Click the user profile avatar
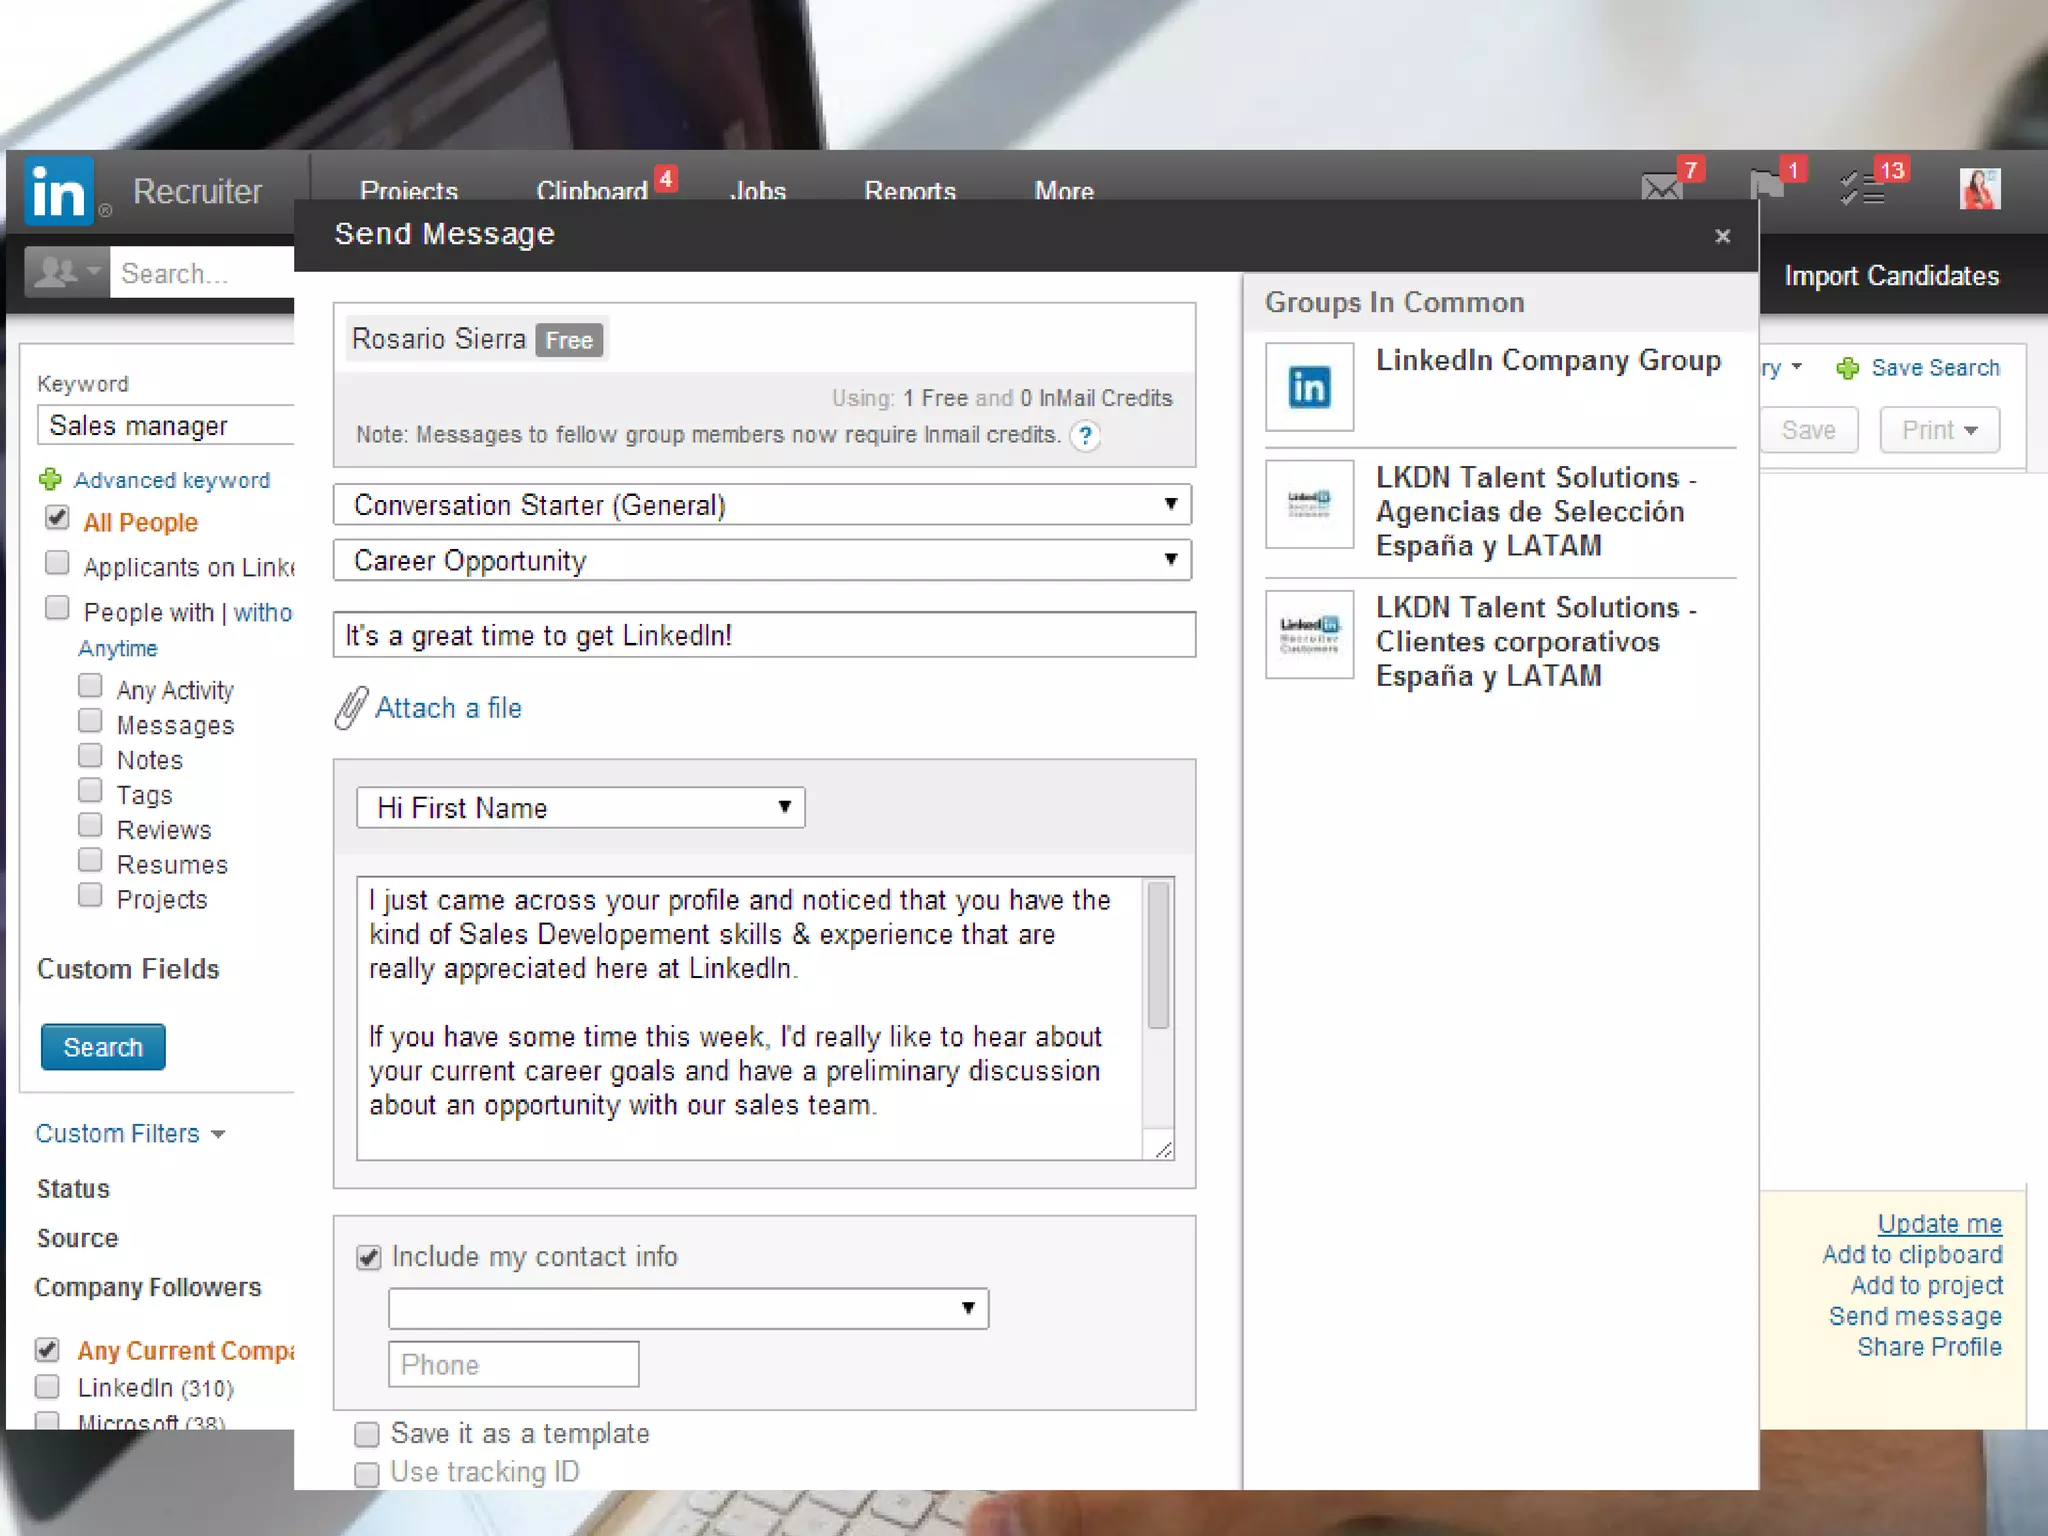The width and height of the screenshot is (2048, 1536). pos(1979,189)
